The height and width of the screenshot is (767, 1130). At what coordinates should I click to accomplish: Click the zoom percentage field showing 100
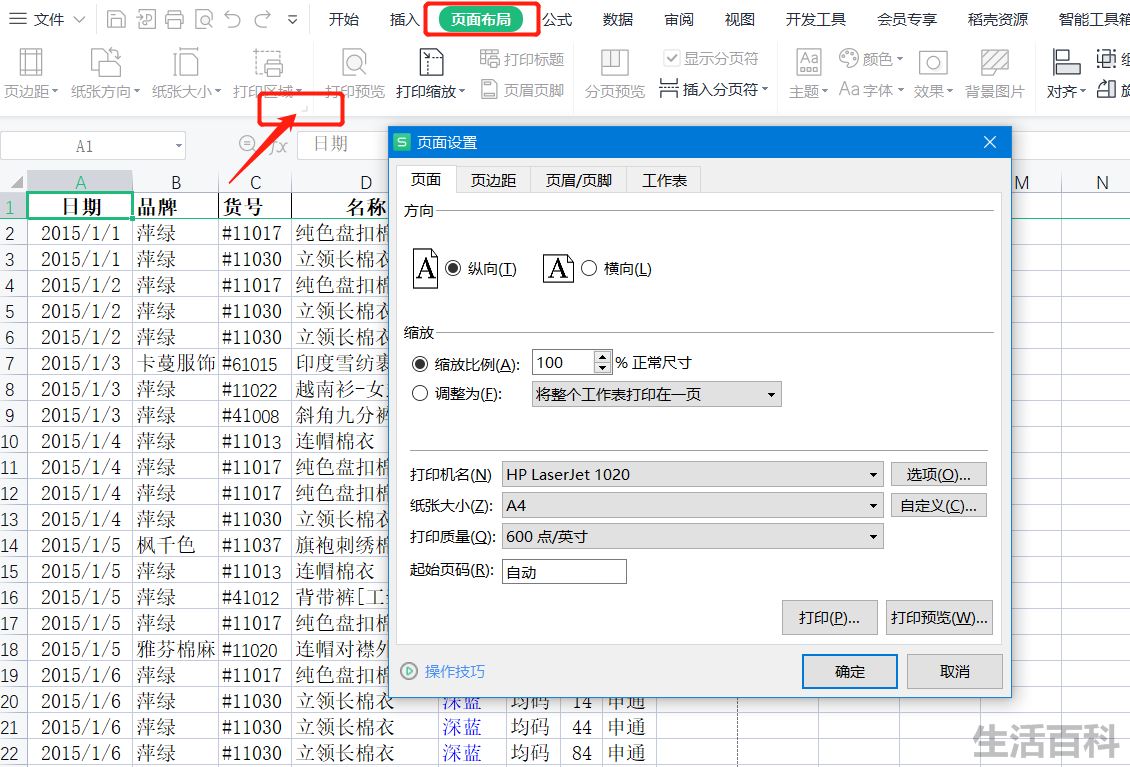click(564, 363)
